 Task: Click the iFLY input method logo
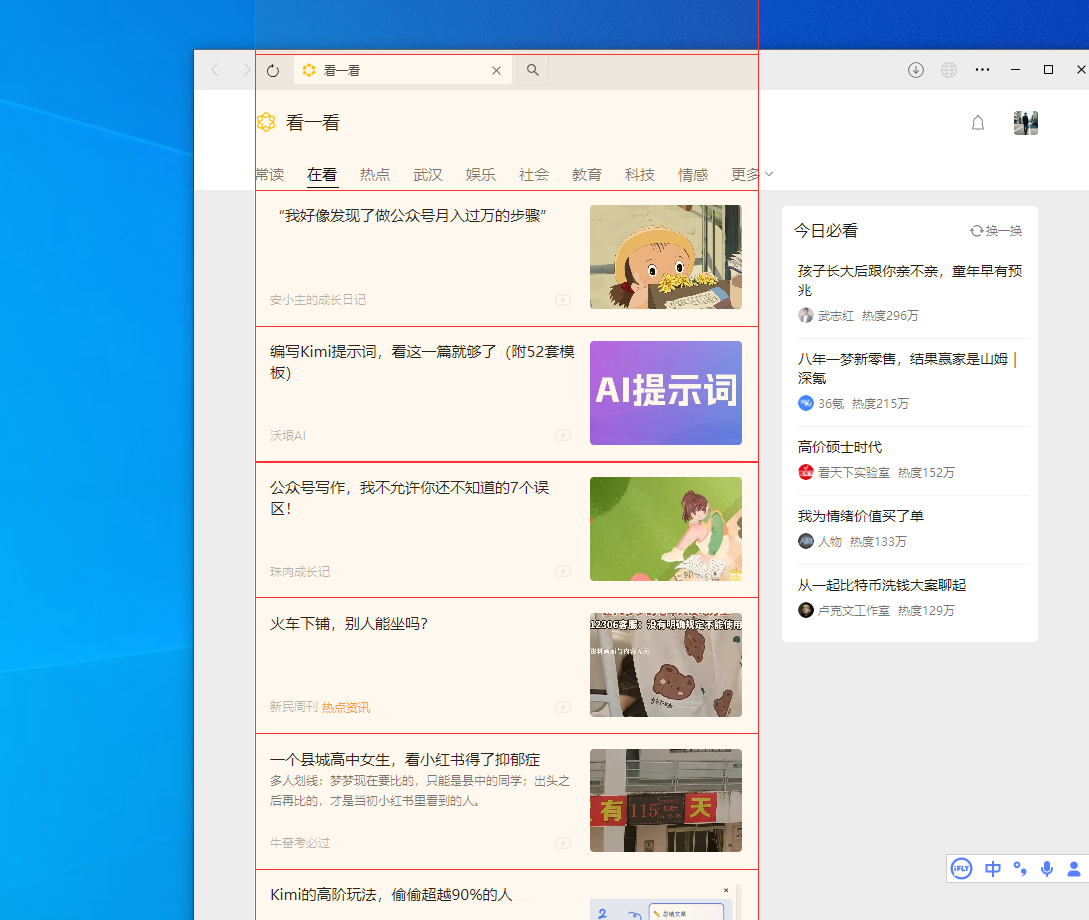tap(961, 868)
